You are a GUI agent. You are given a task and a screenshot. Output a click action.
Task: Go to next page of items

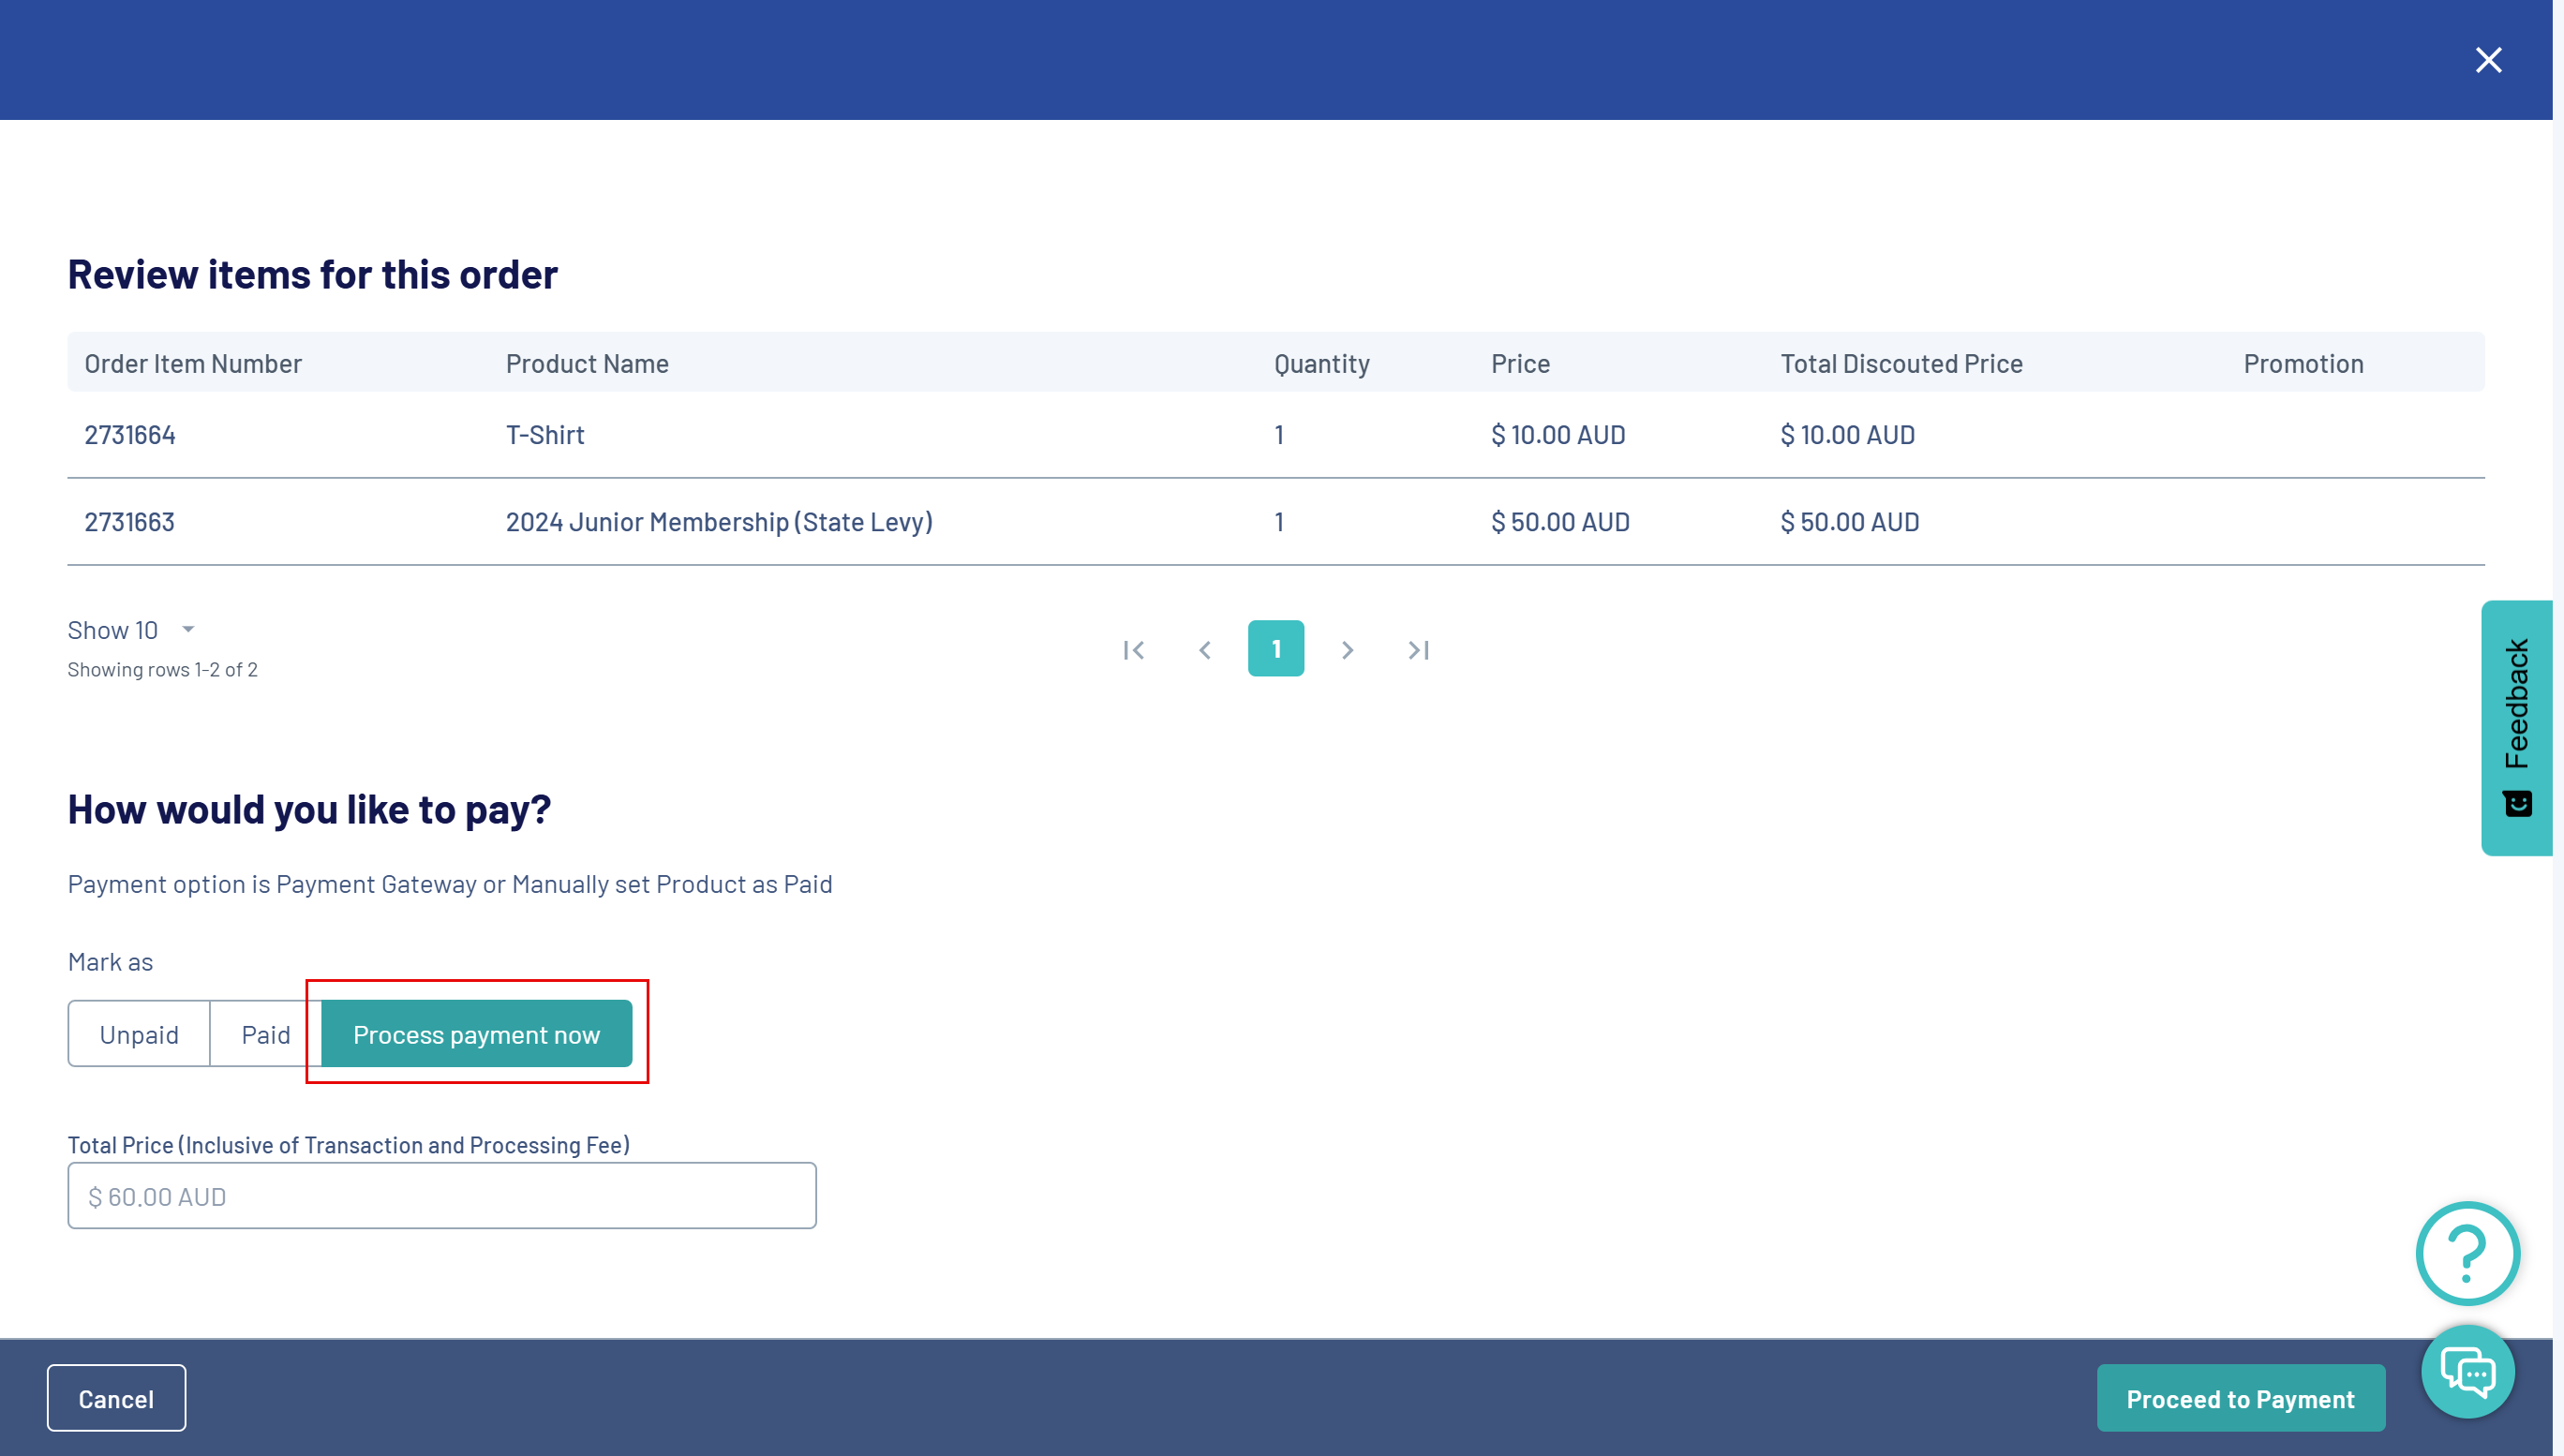point(1347,650)
